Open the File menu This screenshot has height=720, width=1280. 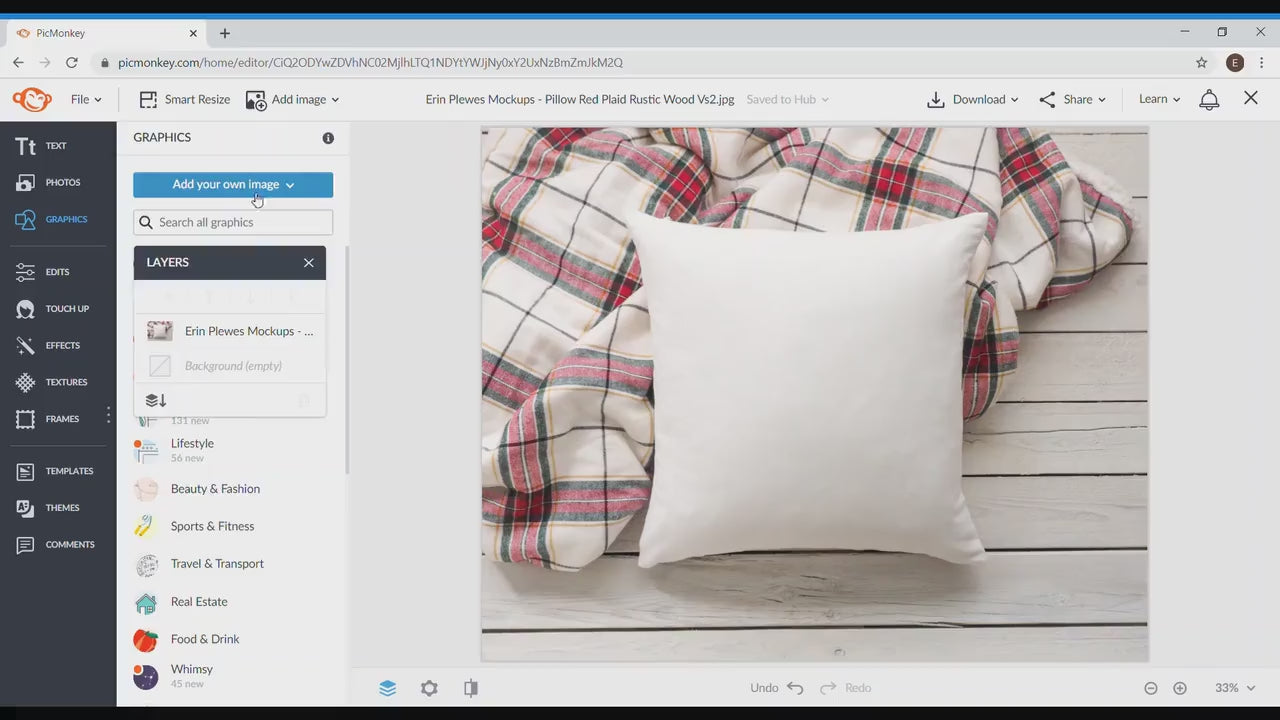click(86, 99)
